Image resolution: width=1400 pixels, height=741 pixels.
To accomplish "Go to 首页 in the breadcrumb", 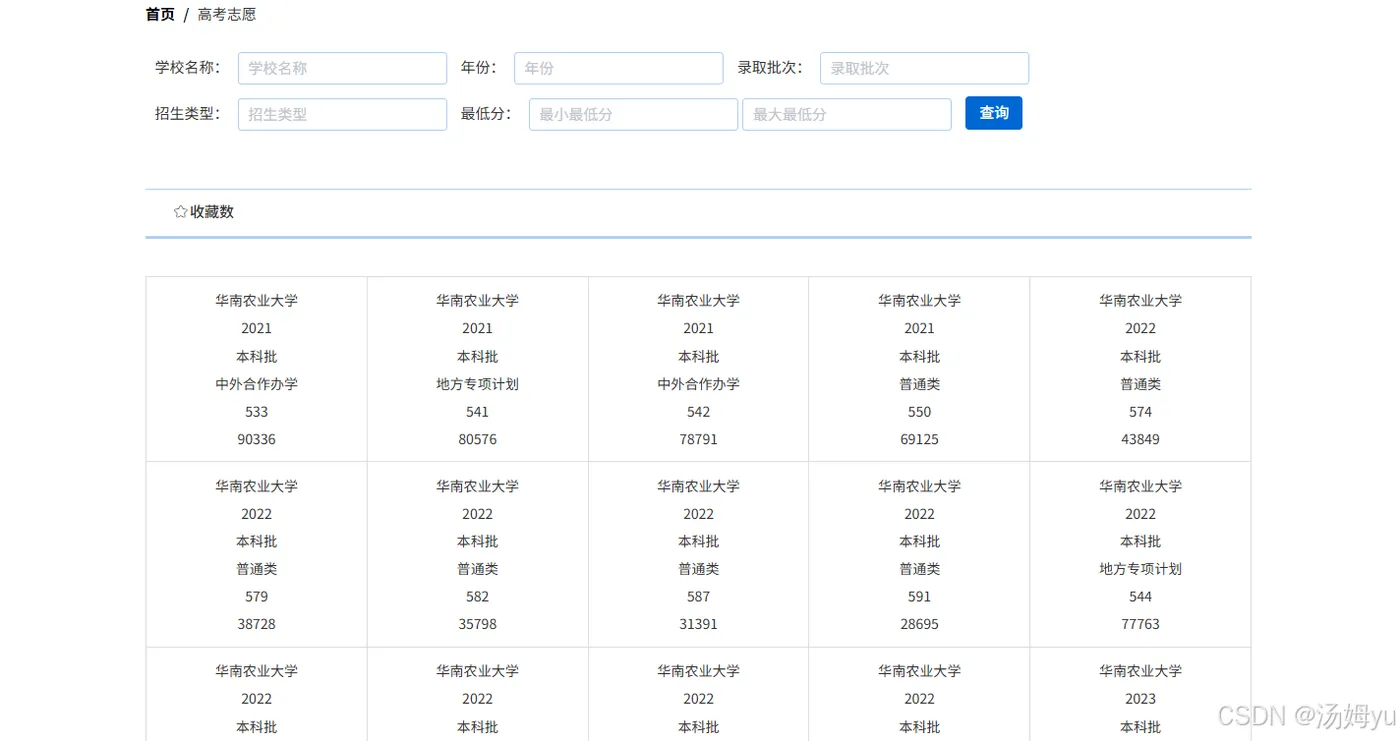I will pyautogui.click(x=160, y=14).
